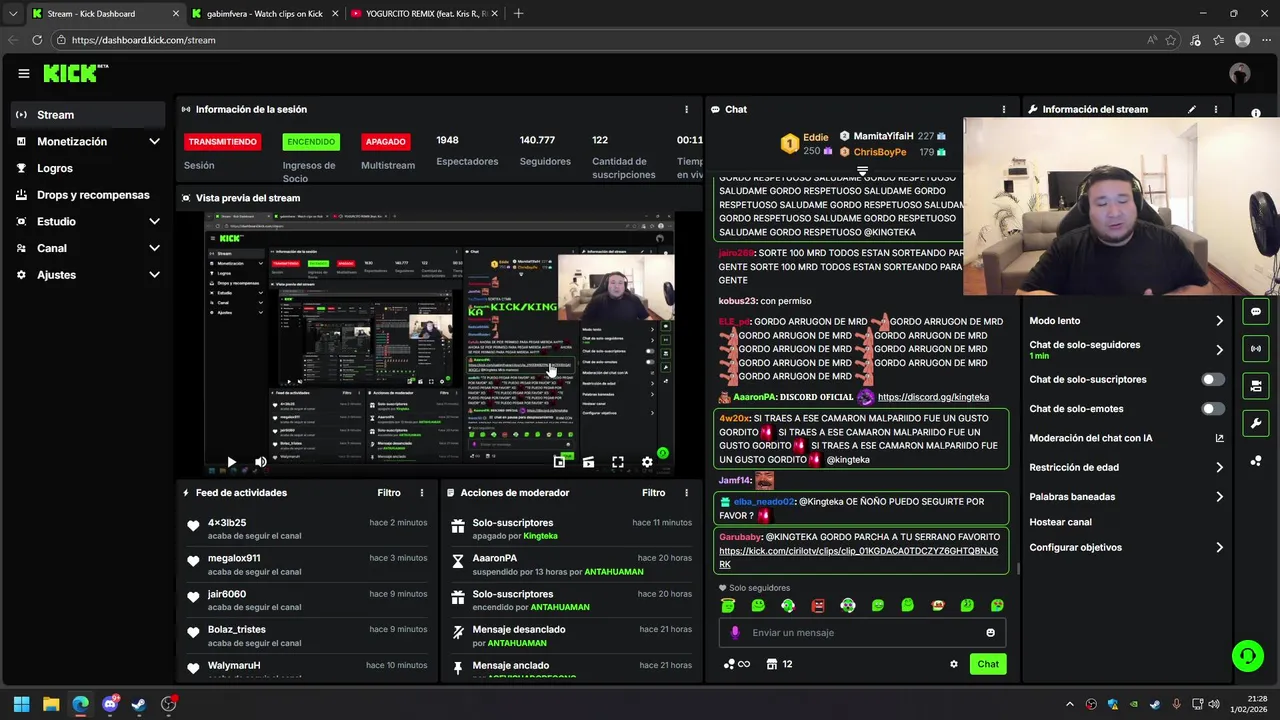1280x720 pixels.
Task: Open Chat de solo-seguidores options
Action: click(x=1126, y=350)
